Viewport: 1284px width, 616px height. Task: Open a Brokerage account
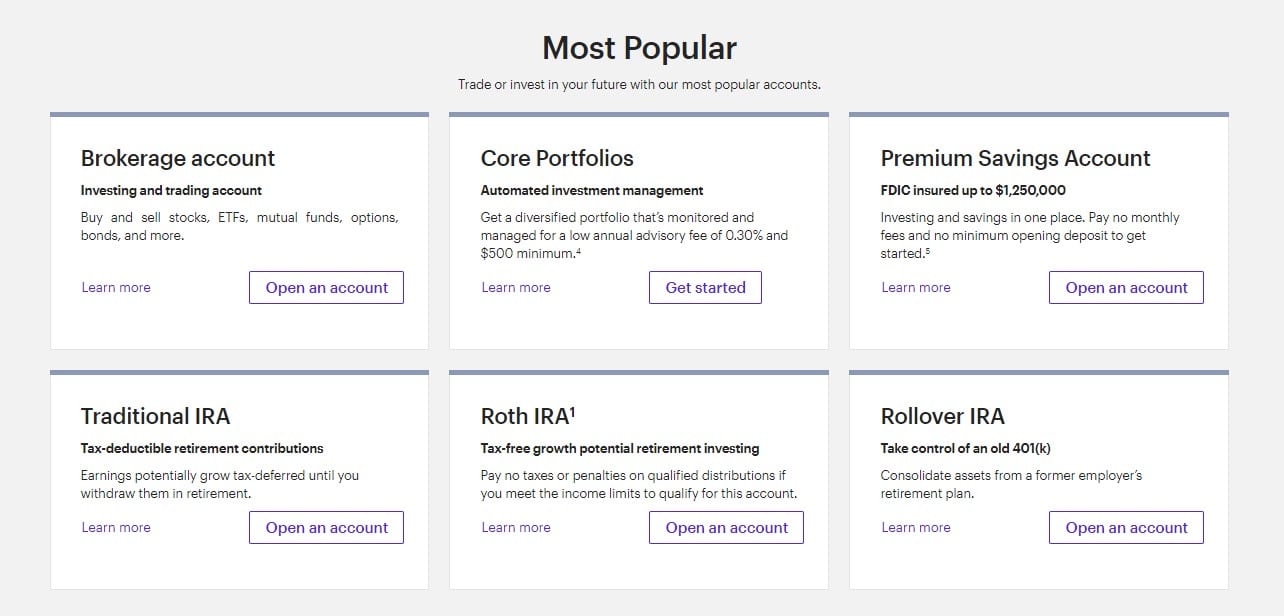[x=326, y=287]
